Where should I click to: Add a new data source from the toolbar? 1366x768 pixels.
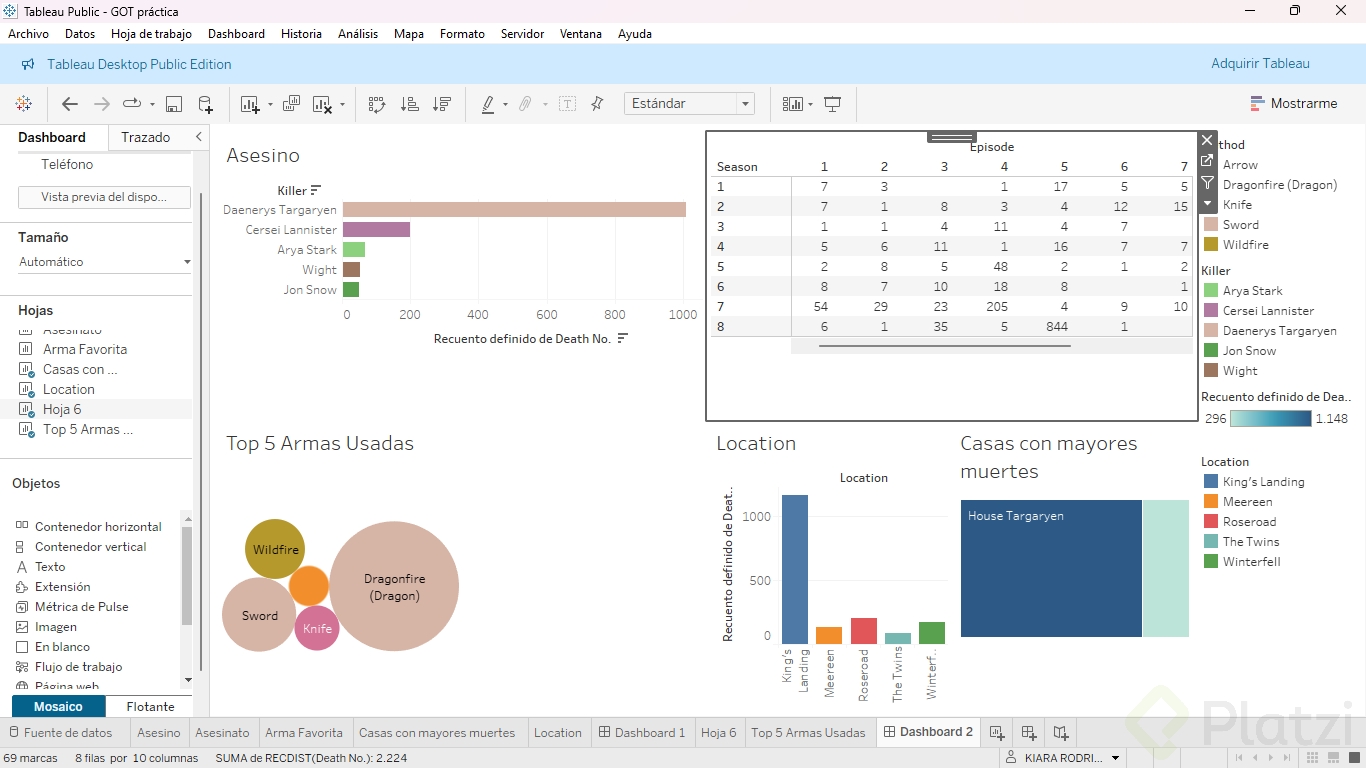pos(205,104)
